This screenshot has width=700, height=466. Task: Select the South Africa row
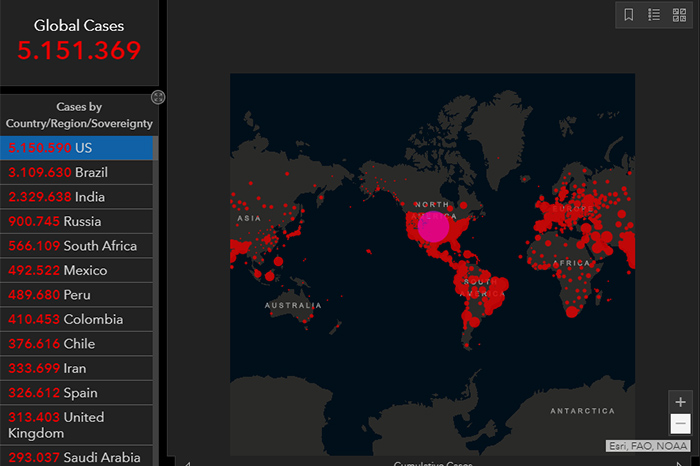[76, 246]
